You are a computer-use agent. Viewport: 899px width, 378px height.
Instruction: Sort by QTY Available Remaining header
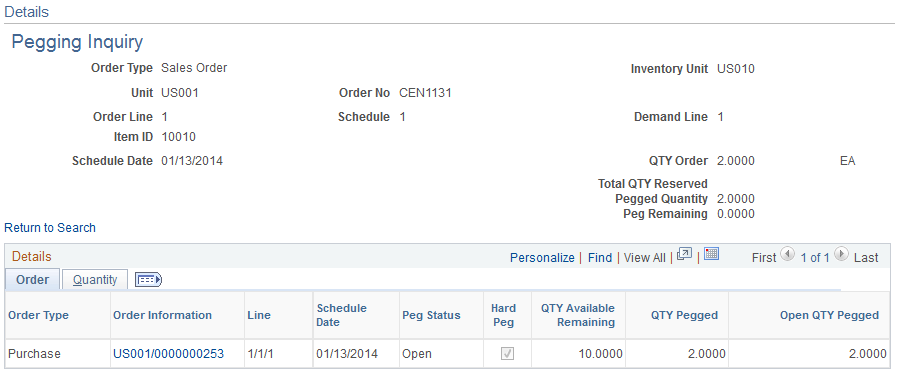[x=578, y=315]
